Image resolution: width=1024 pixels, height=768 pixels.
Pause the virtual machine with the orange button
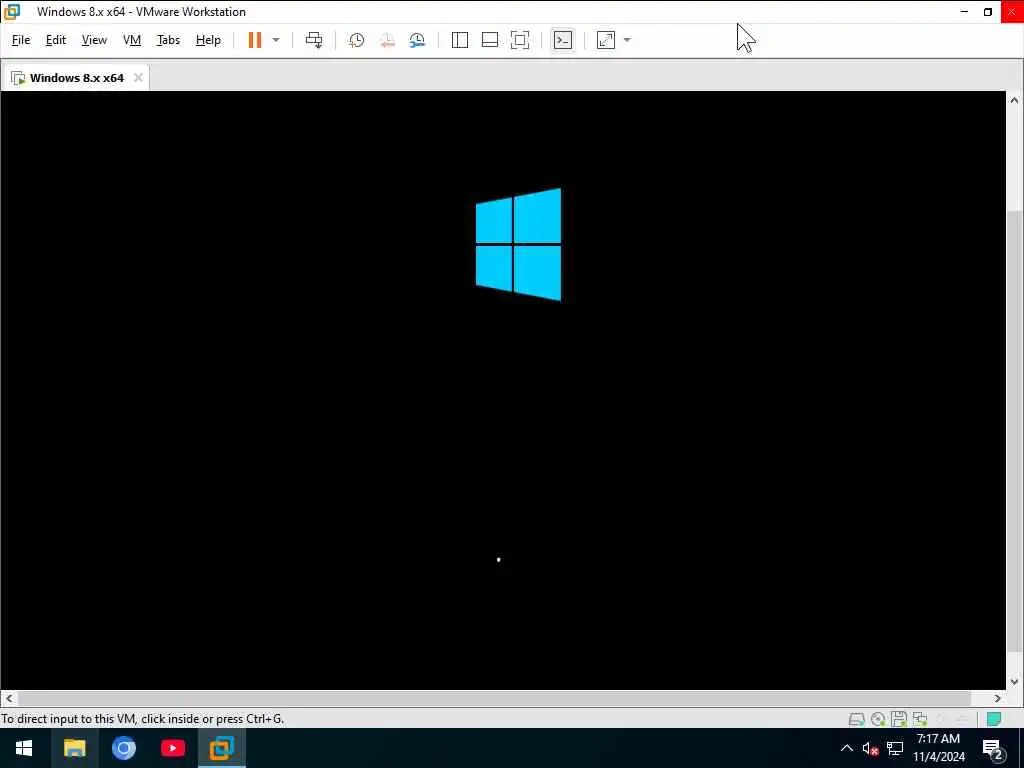(x=255, y=40)
